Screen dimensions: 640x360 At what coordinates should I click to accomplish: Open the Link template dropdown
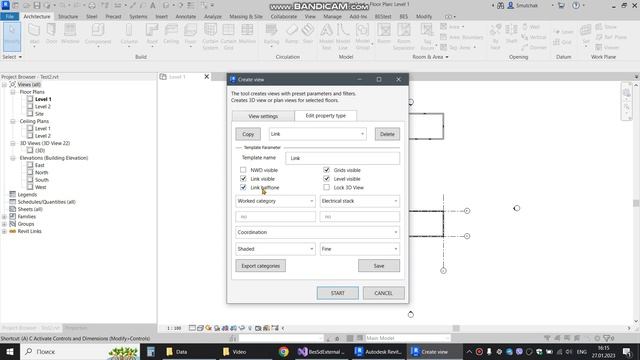coord(318,134)
